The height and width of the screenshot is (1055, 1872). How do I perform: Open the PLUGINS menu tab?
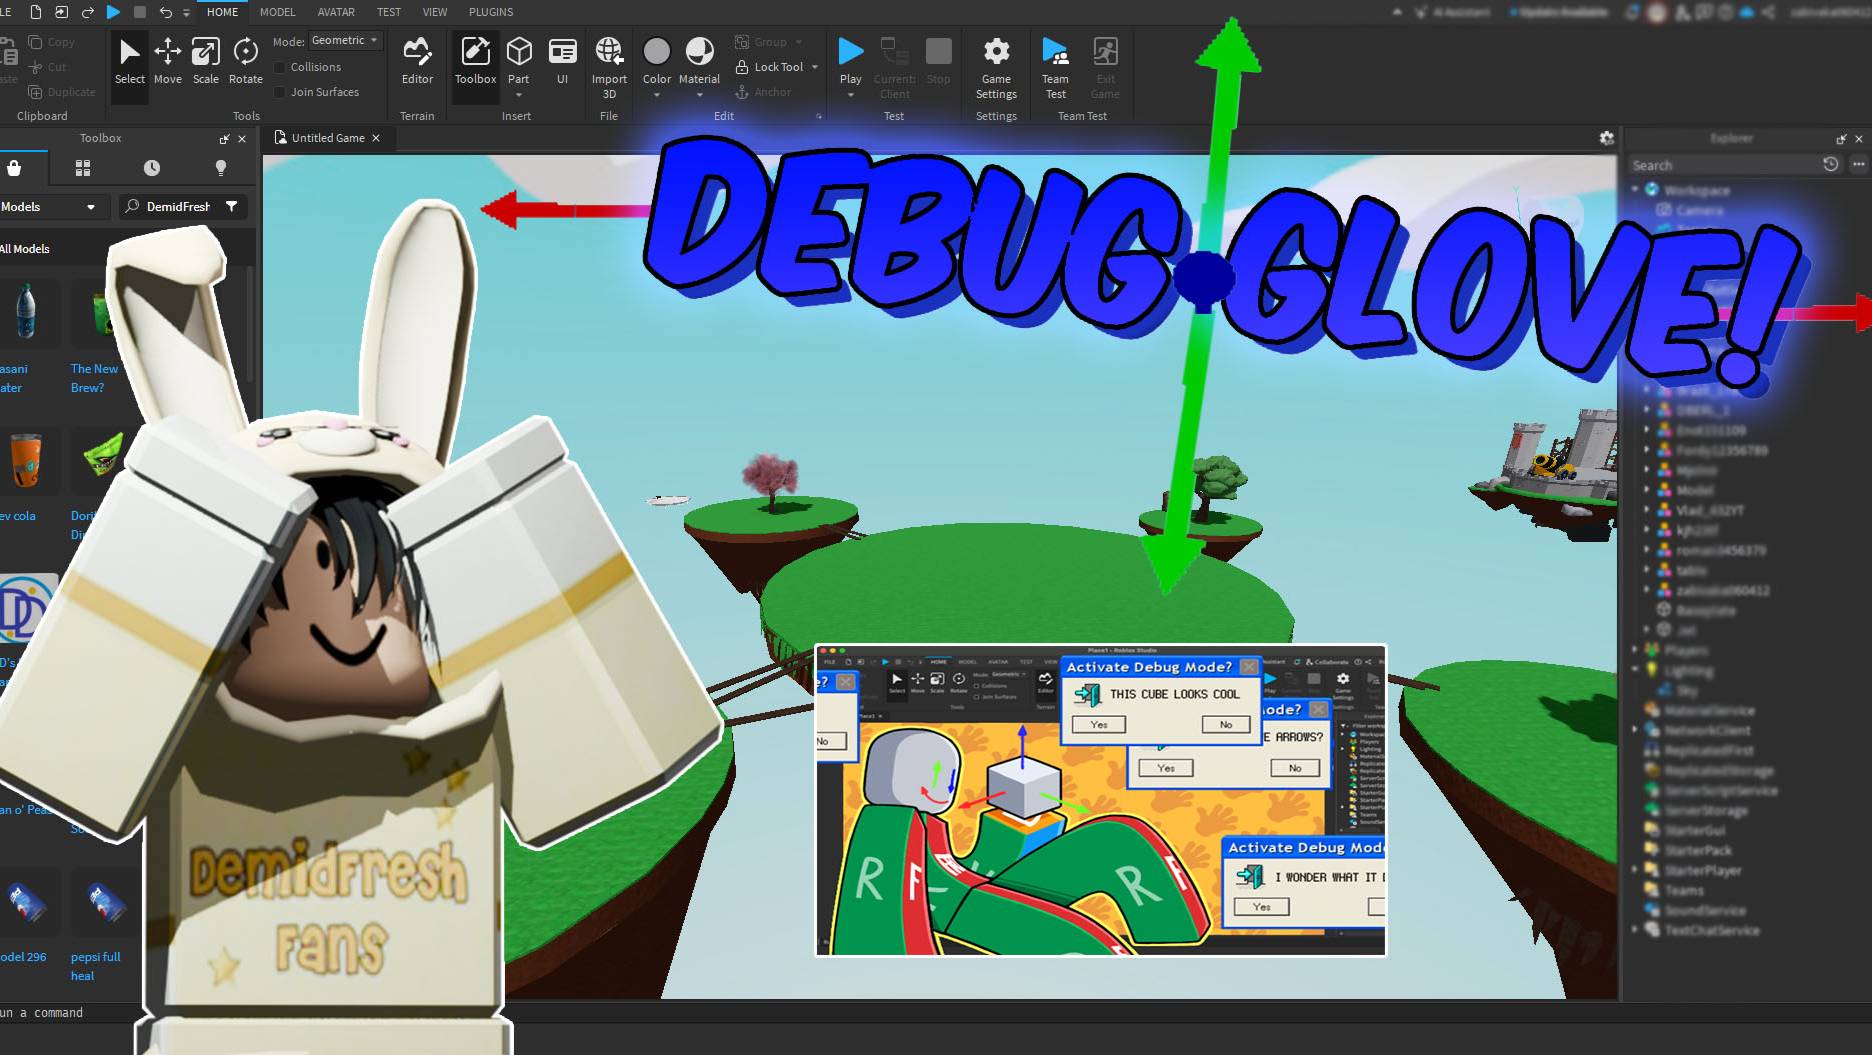pyautogui.click(x=491, y=12)
